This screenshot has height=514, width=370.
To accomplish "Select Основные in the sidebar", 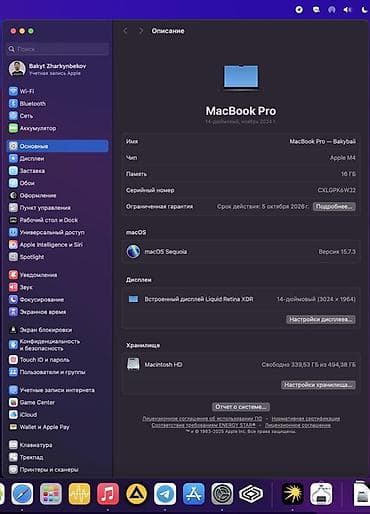I will click(x=57, y=146).
